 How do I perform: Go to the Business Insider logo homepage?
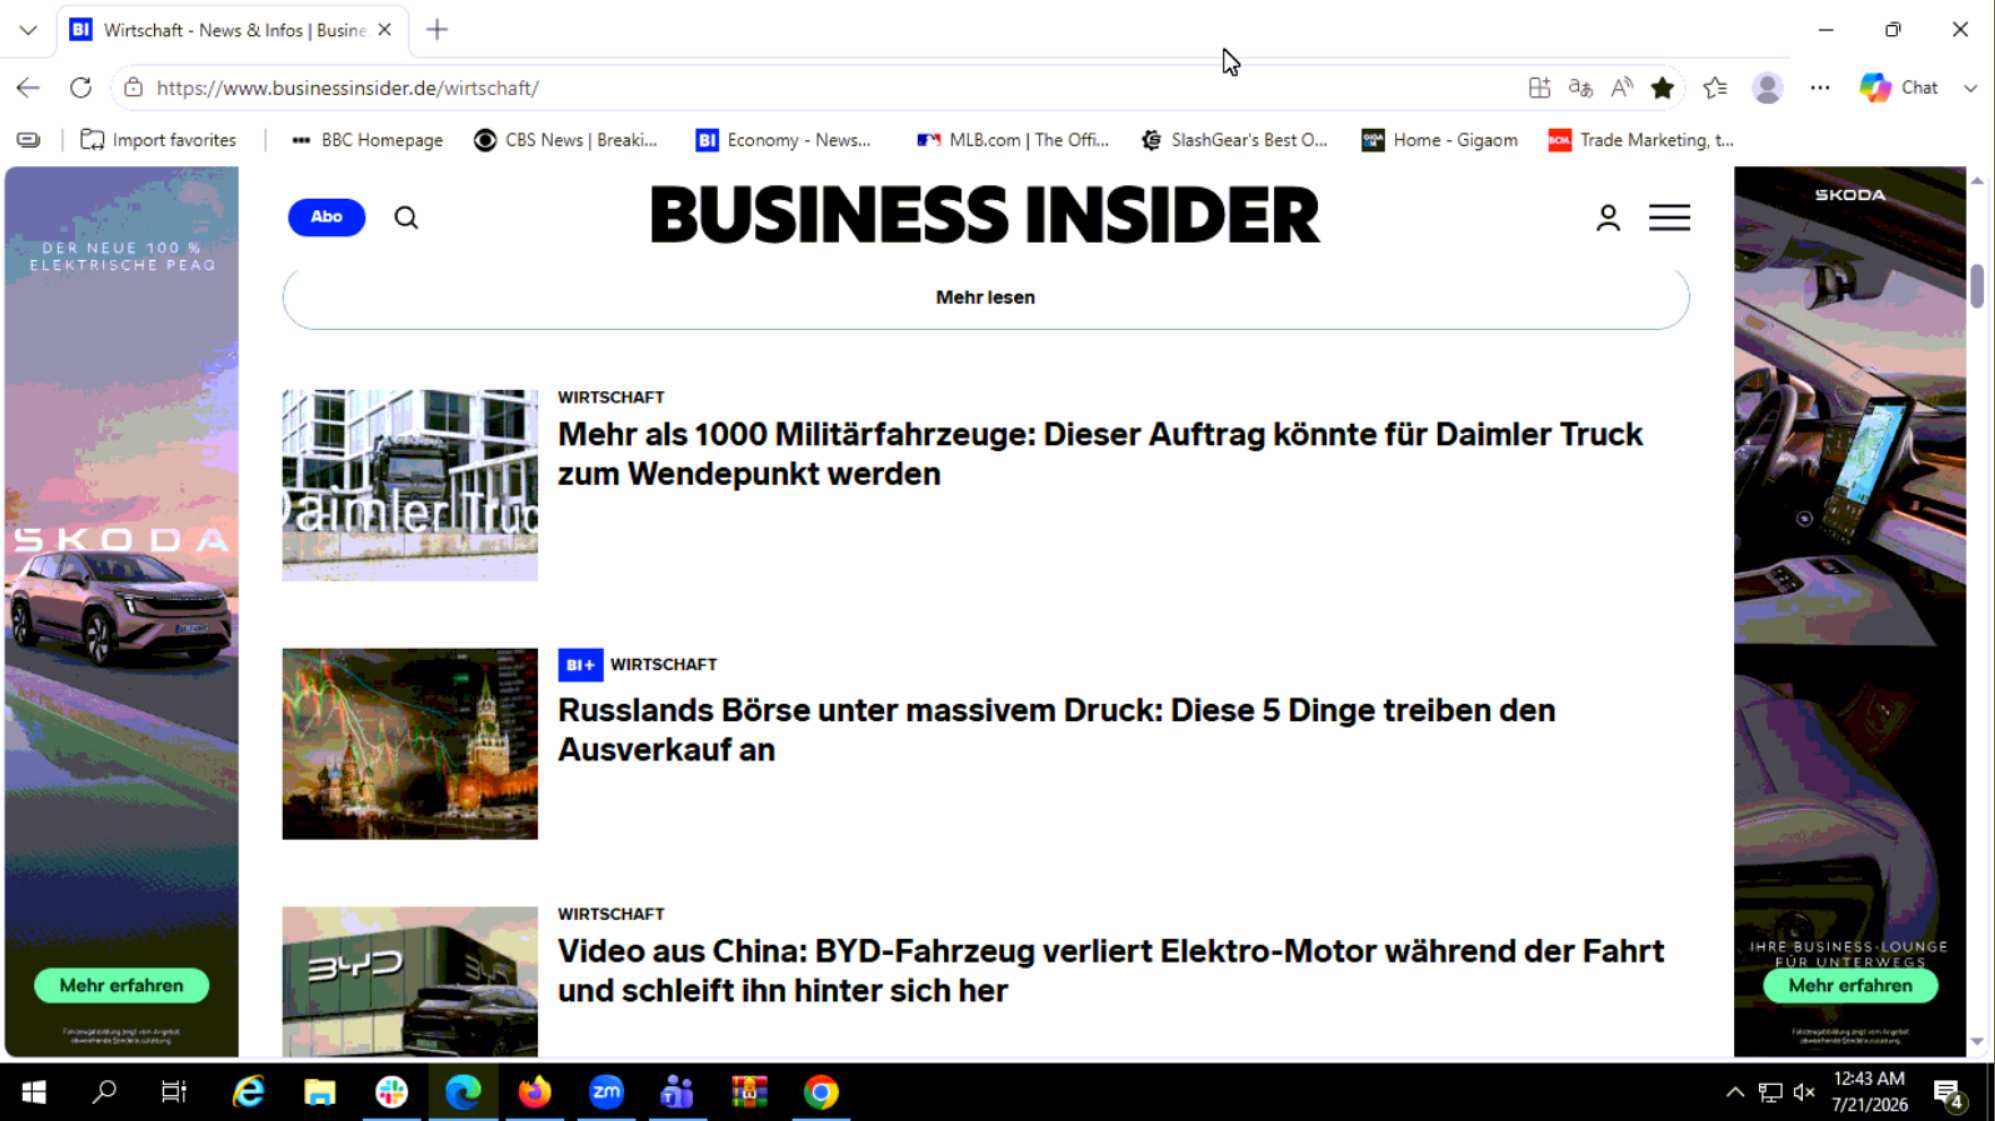(x=985, y=215)
